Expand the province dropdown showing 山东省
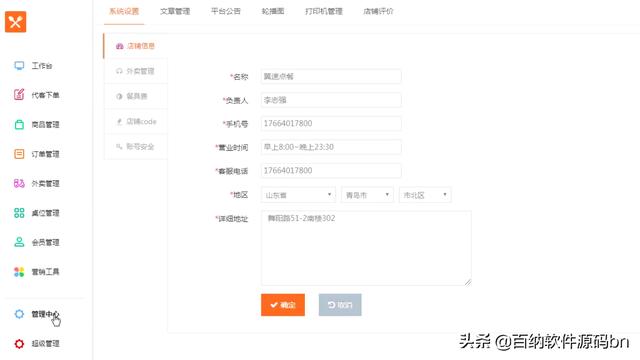The height and width of the screenshot is (360, 640). coord(298,195)
